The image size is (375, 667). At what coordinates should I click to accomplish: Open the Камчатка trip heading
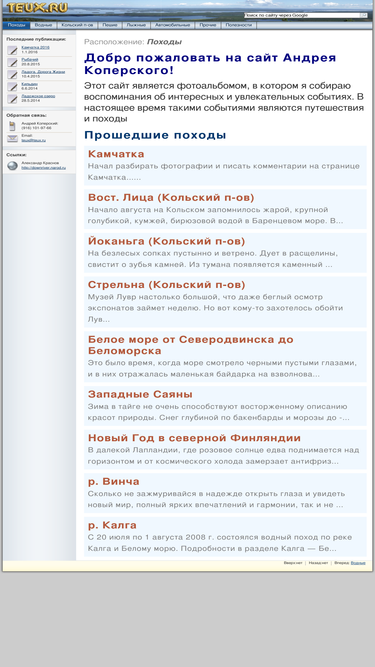click(116, 154)
